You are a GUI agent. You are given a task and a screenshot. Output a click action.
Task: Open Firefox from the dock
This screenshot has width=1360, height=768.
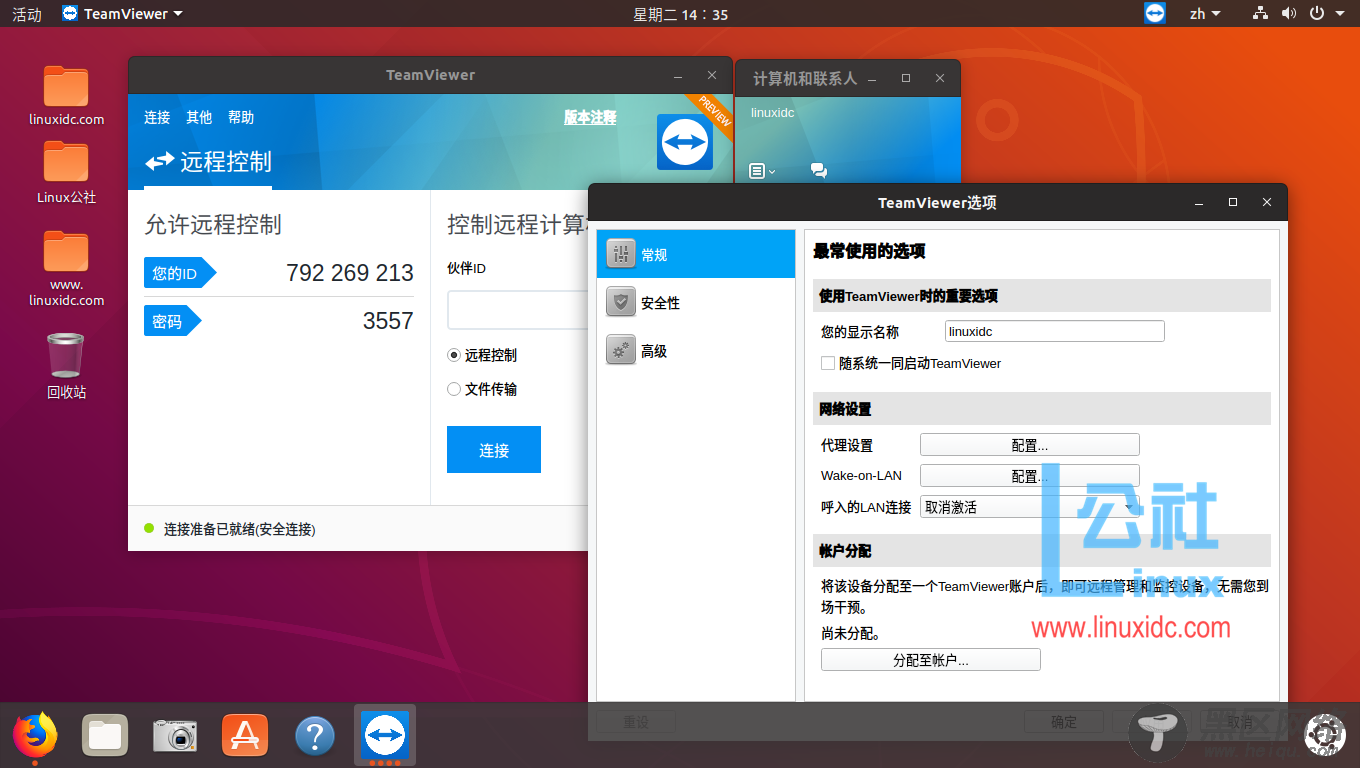(x=35, y=736)
